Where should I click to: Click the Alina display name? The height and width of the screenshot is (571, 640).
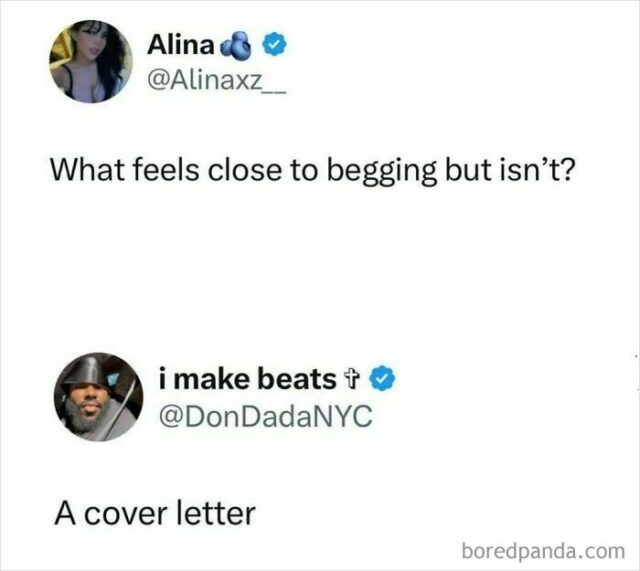(181, 44)
